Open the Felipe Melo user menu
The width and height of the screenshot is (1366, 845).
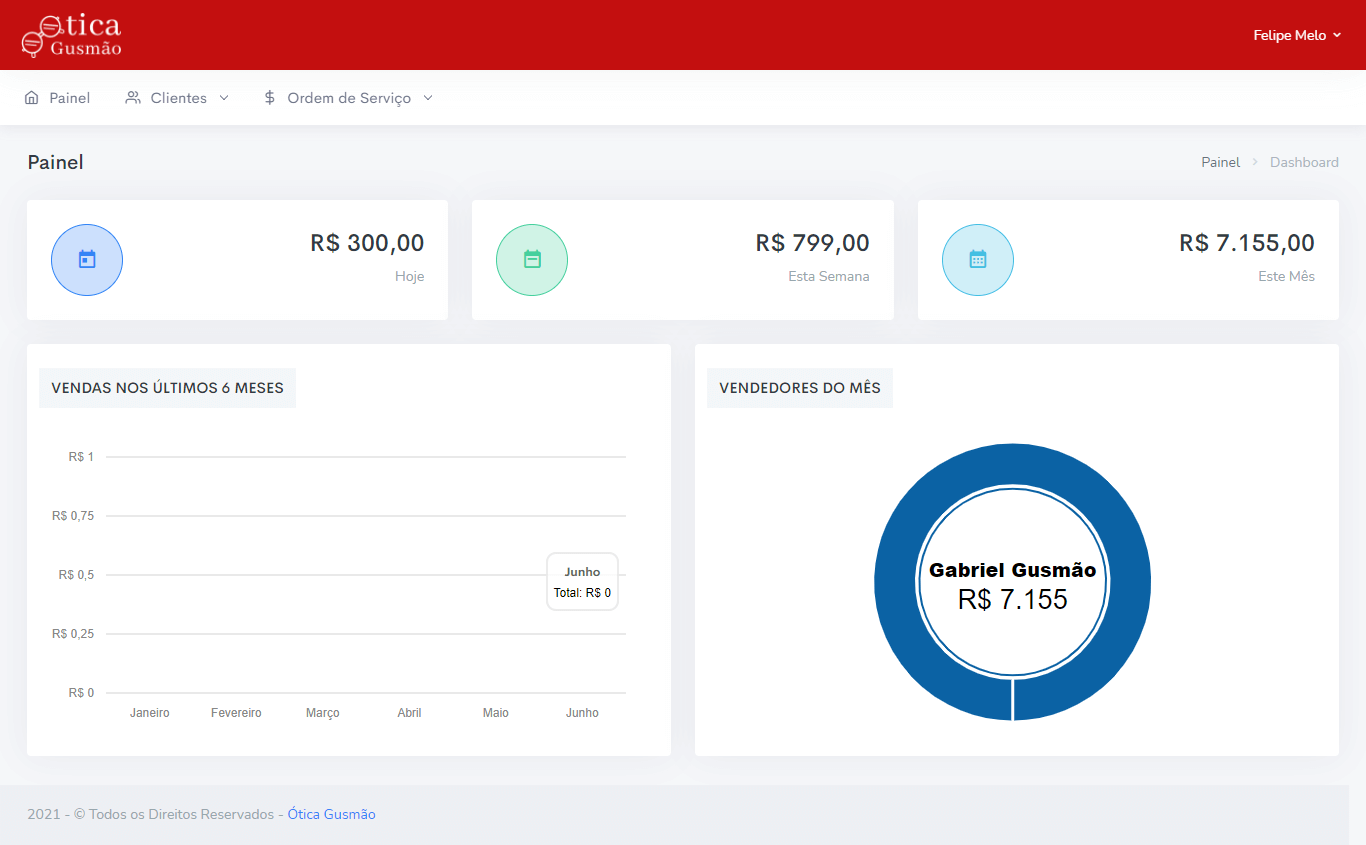point(1296,35)
